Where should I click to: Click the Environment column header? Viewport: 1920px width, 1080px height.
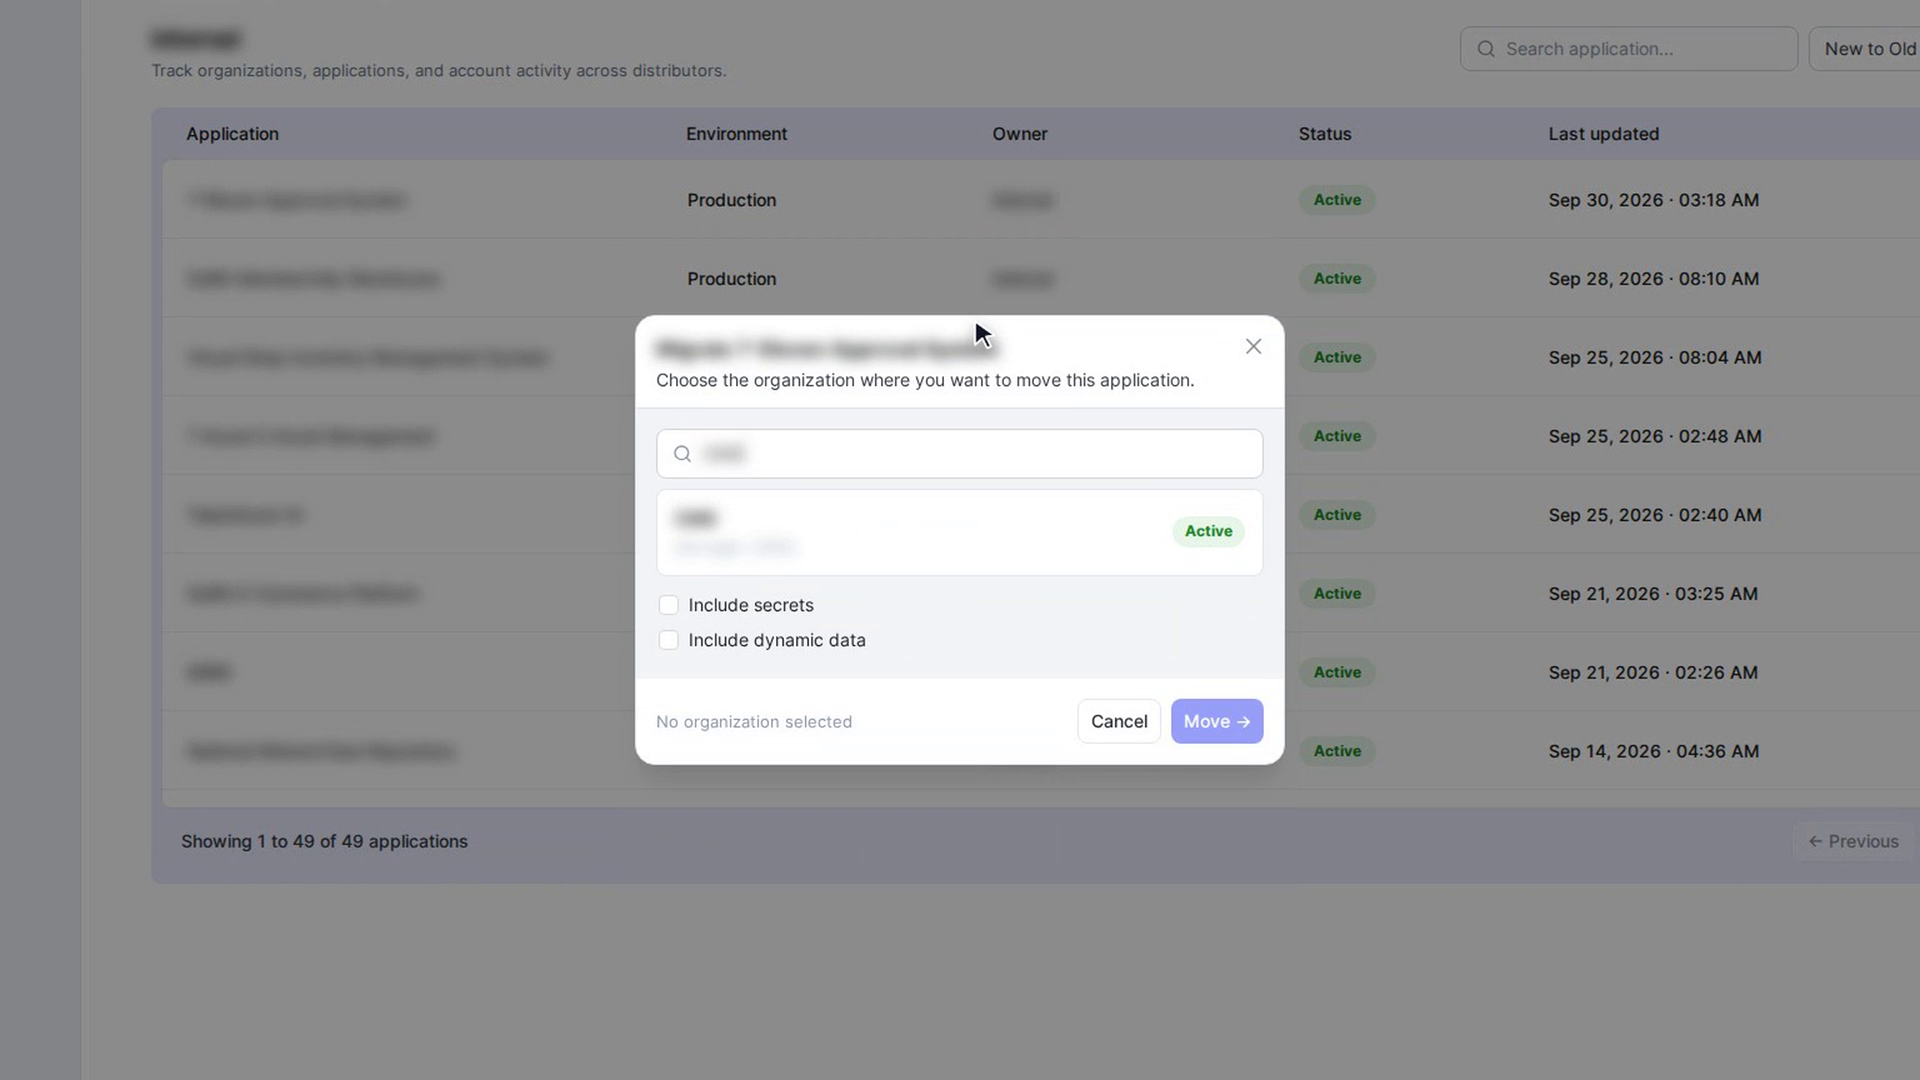point(736,134)
